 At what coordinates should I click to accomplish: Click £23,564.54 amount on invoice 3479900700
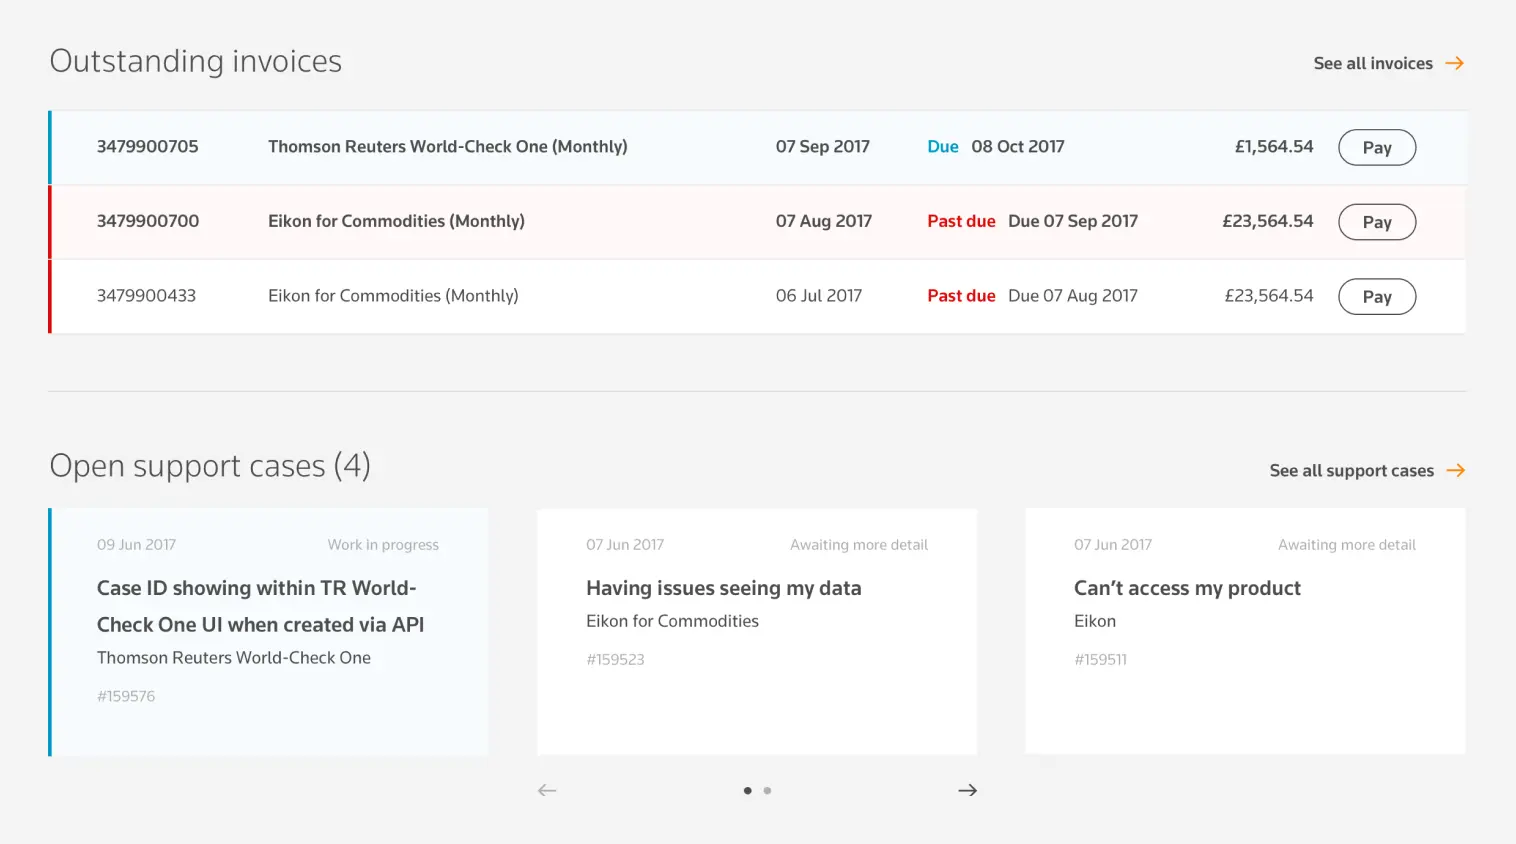click(1268, 221)
